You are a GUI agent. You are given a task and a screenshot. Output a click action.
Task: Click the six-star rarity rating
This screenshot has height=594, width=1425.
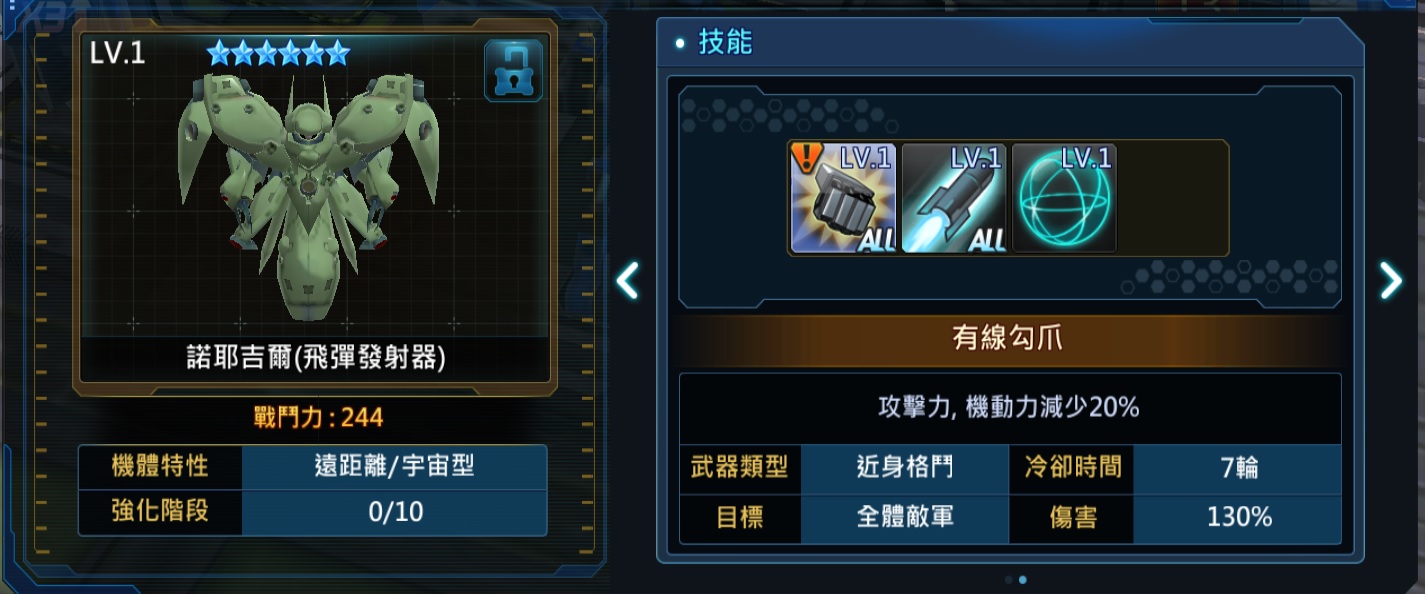coord(279,51)
